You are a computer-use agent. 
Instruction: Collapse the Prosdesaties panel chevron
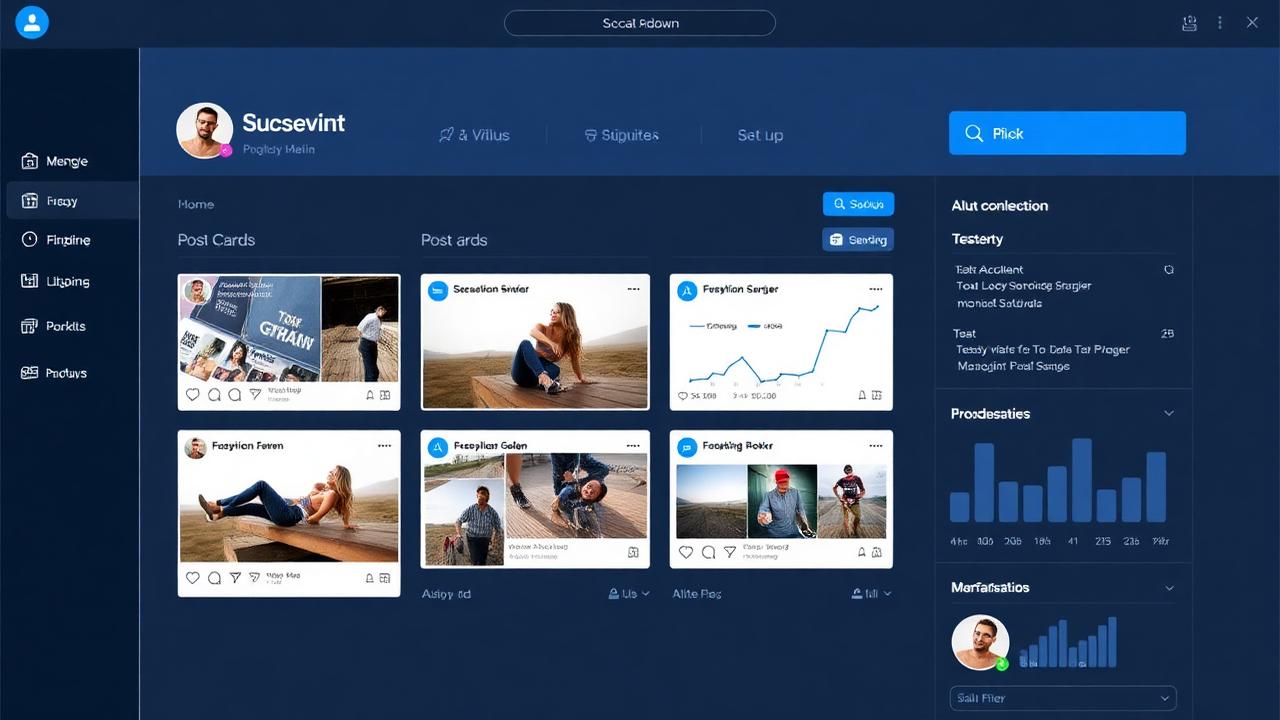tap(1168, 414)
